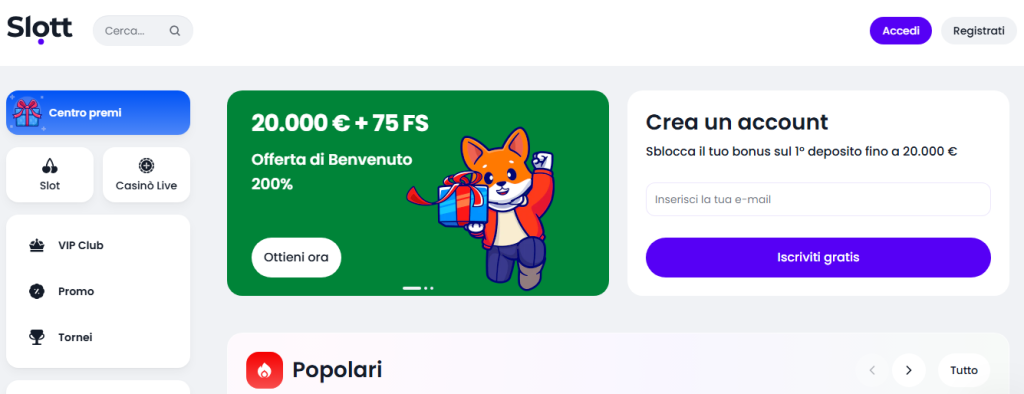Click the search magnifier icon
Image resolution: width=1024 pixels, height=394 pixels.
tap(174, 31)
